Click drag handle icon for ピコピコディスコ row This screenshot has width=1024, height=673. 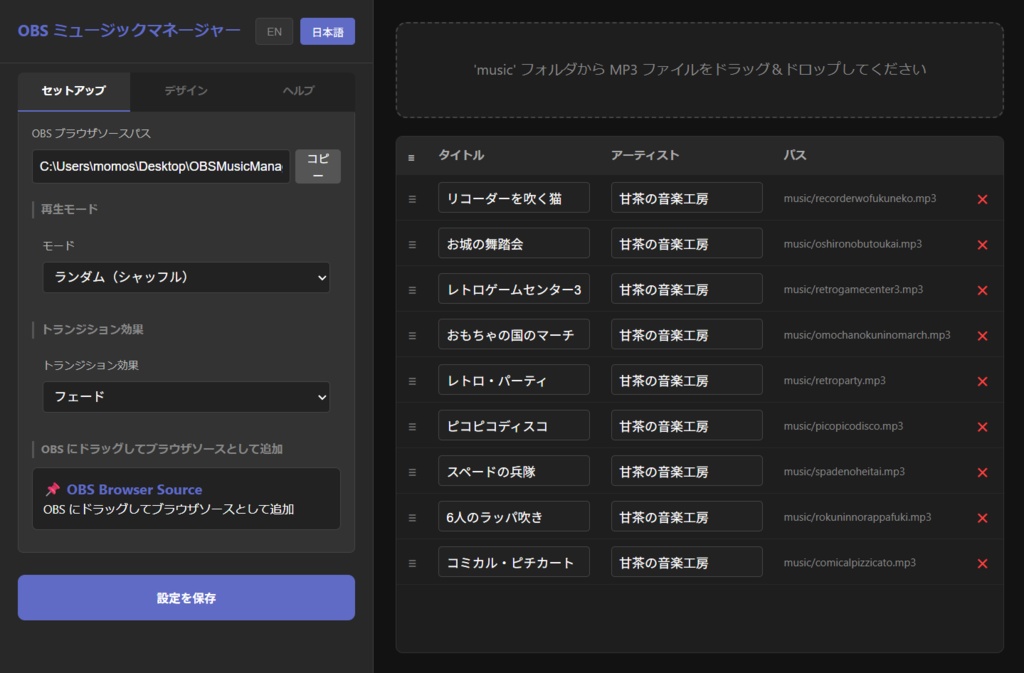[413, 425]
